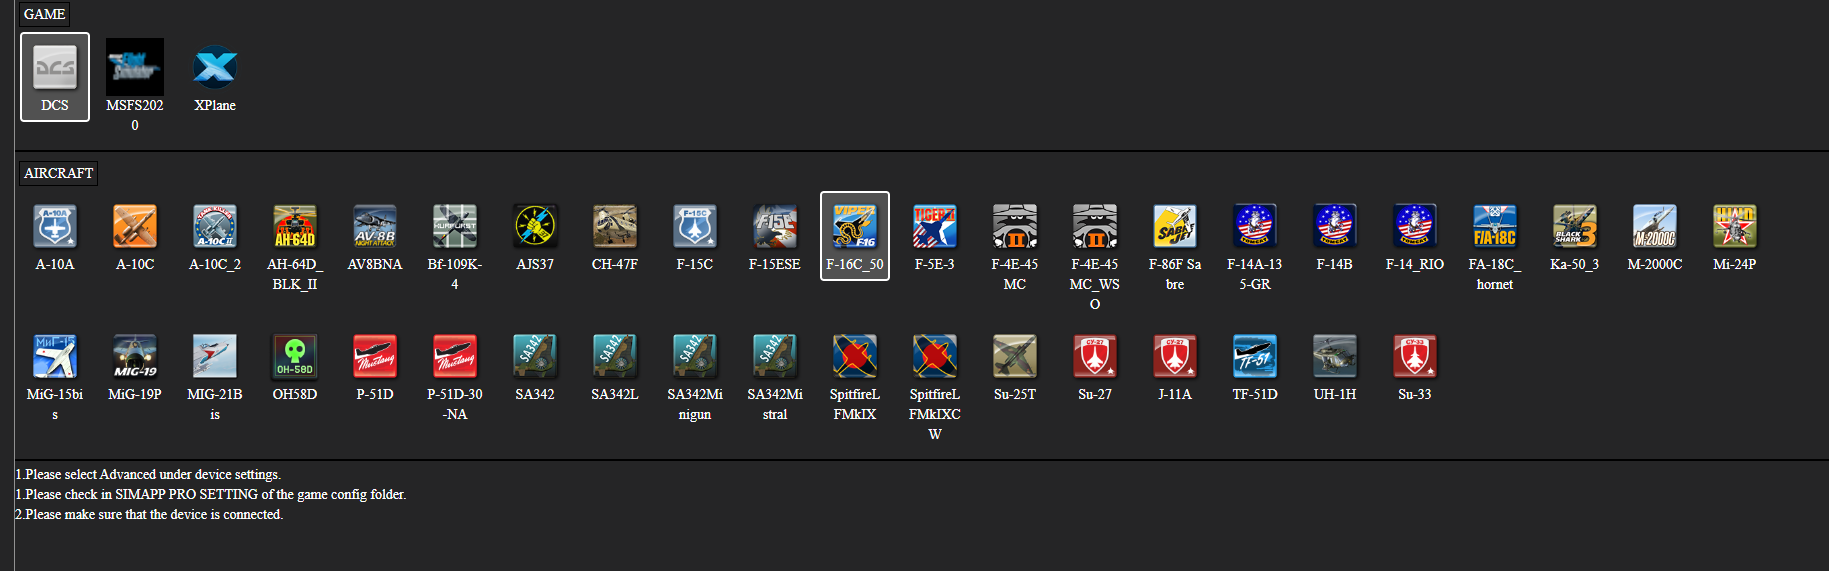Choose the FA-18C_hornet aircraft icon
Screen dimensions: 1829x571
1495,226
